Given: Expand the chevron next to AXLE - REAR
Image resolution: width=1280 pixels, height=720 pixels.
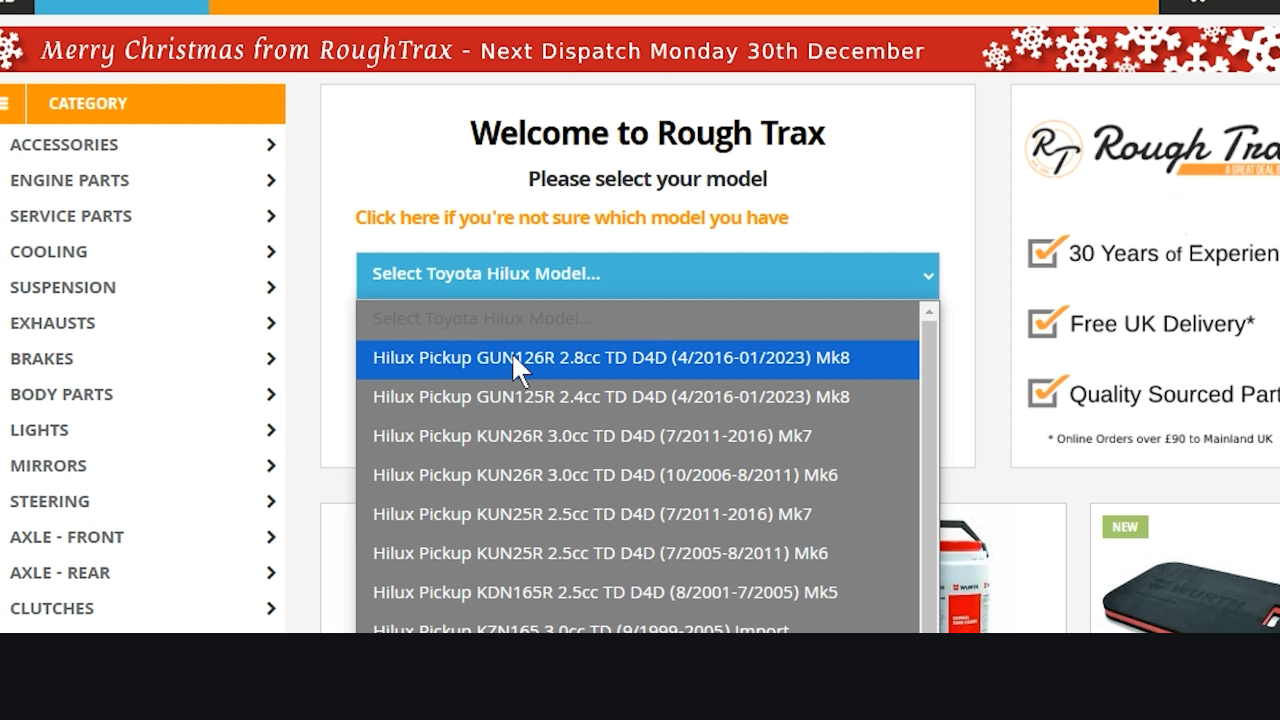Looking at the screenshot, I should pyautogui.click(x=271, y=572).
